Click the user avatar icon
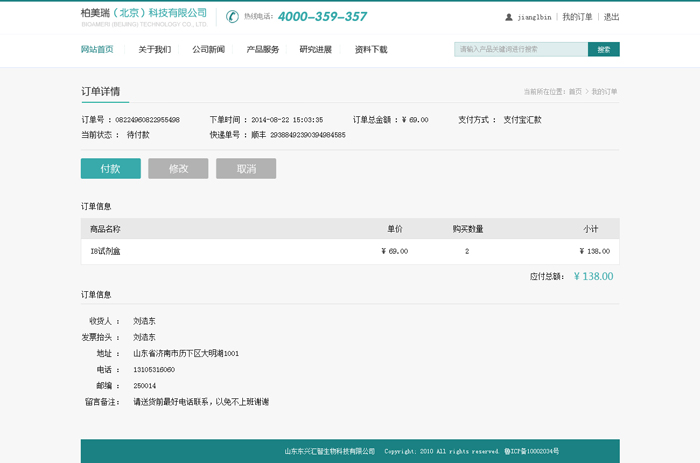Viewport: 700px width, 463px height. (509, 17)
